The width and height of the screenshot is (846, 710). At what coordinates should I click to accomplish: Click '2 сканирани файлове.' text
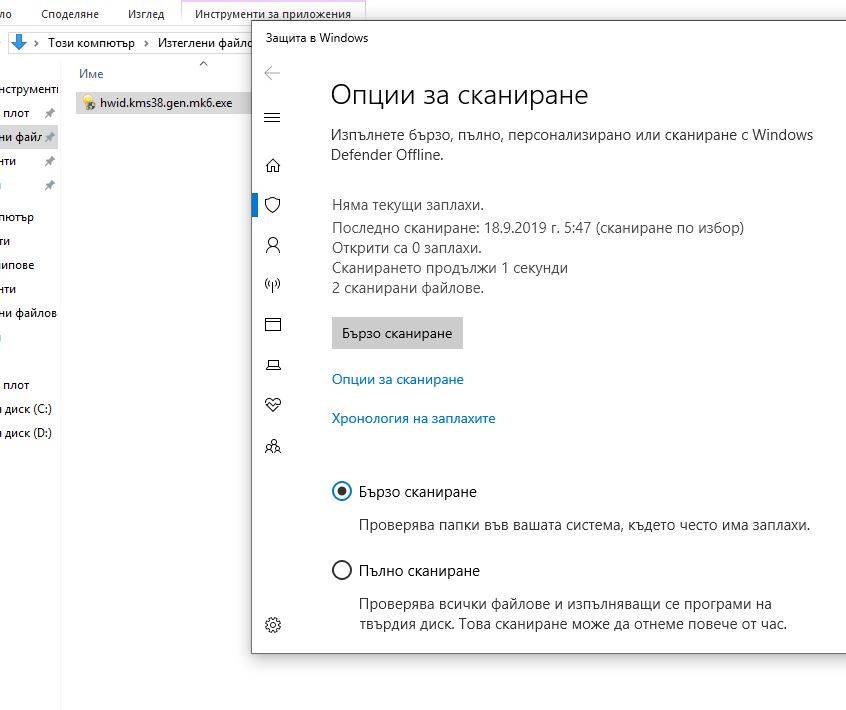[x=408, y=288]
